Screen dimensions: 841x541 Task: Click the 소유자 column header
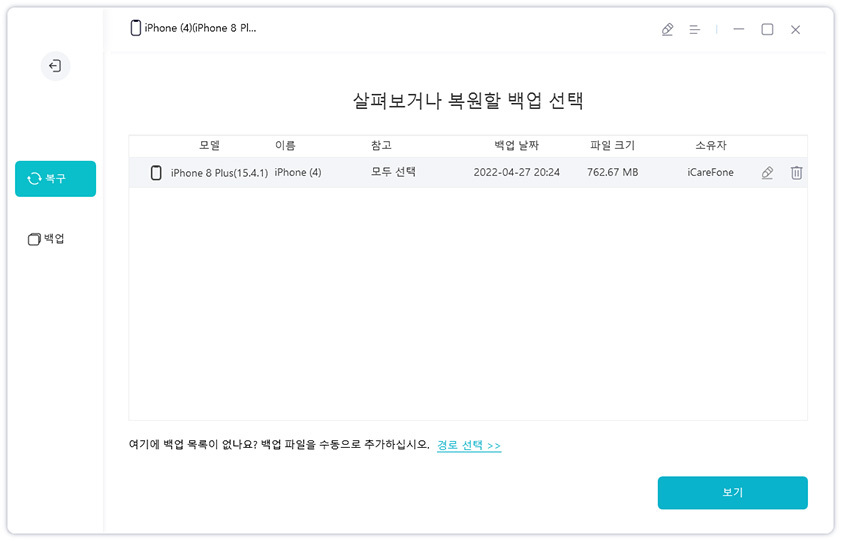pos(711,145)
